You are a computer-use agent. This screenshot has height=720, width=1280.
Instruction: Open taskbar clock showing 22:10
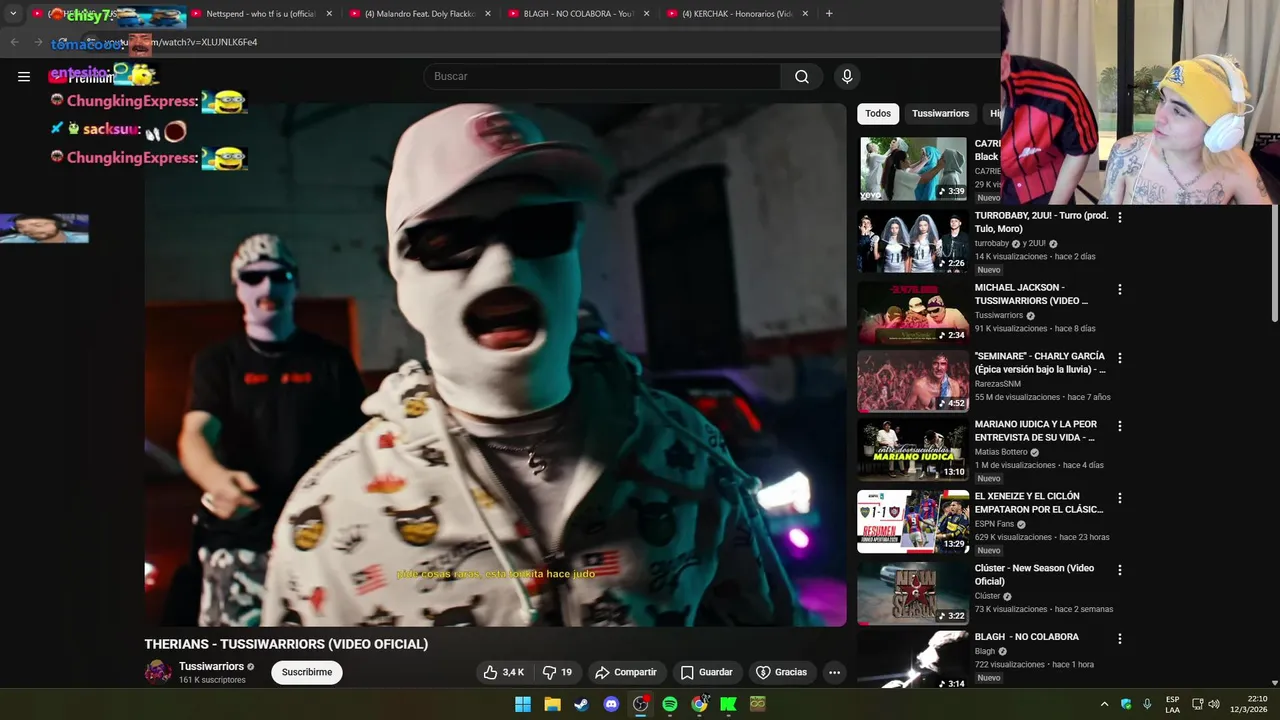pos(1249,704)
